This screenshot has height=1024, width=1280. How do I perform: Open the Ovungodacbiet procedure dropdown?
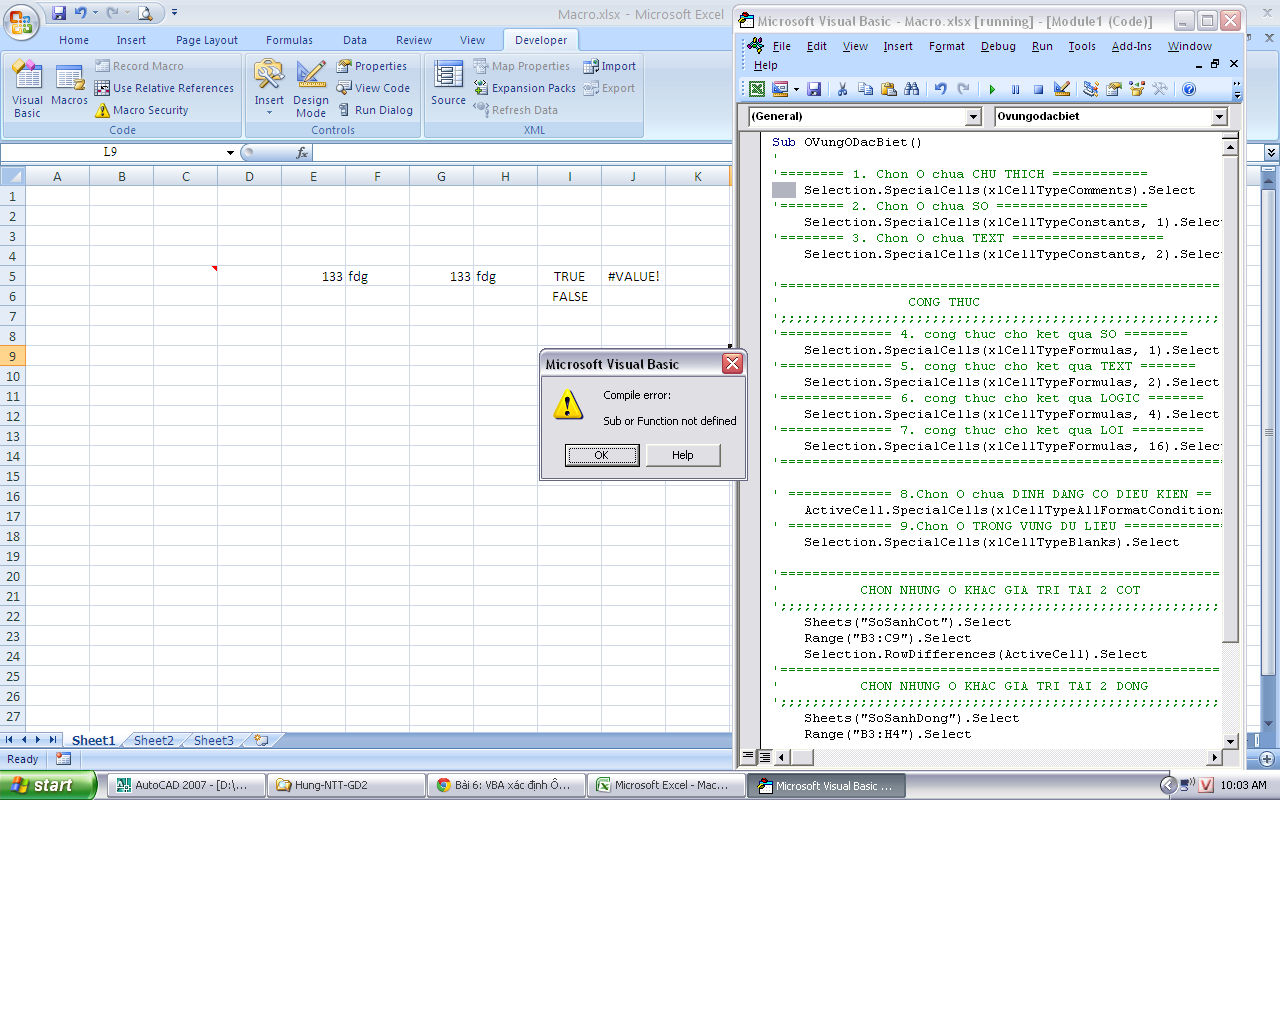(1219, 117)
